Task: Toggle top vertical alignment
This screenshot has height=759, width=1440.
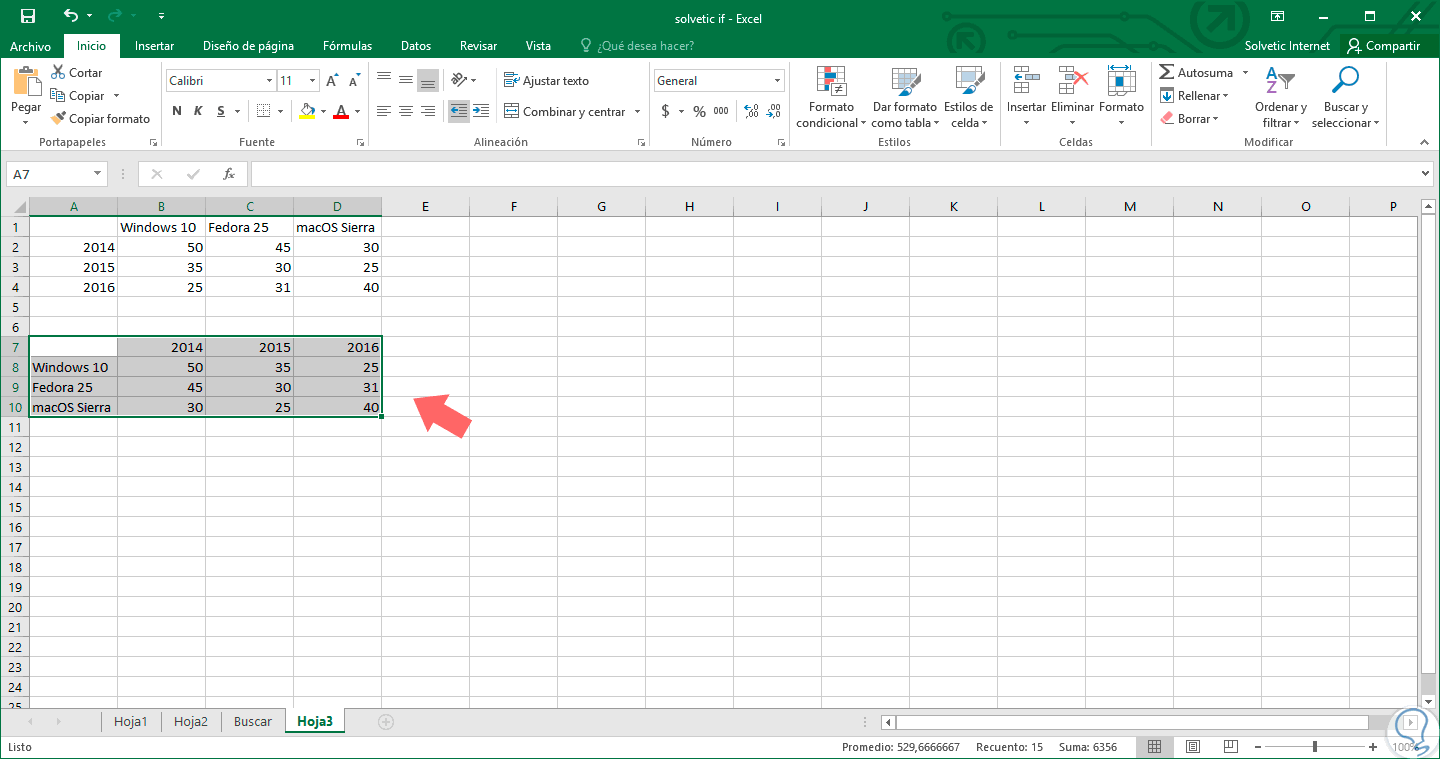Action: coord(384,80)
